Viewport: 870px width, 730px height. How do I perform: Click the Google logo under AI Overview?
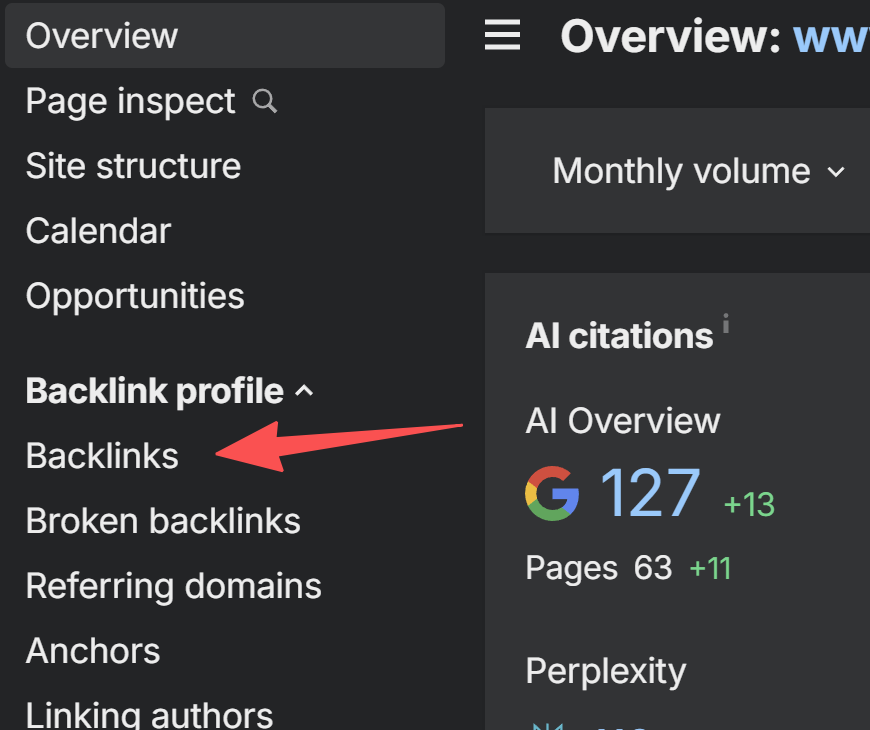pyautogui.click(x=552, y=494)
